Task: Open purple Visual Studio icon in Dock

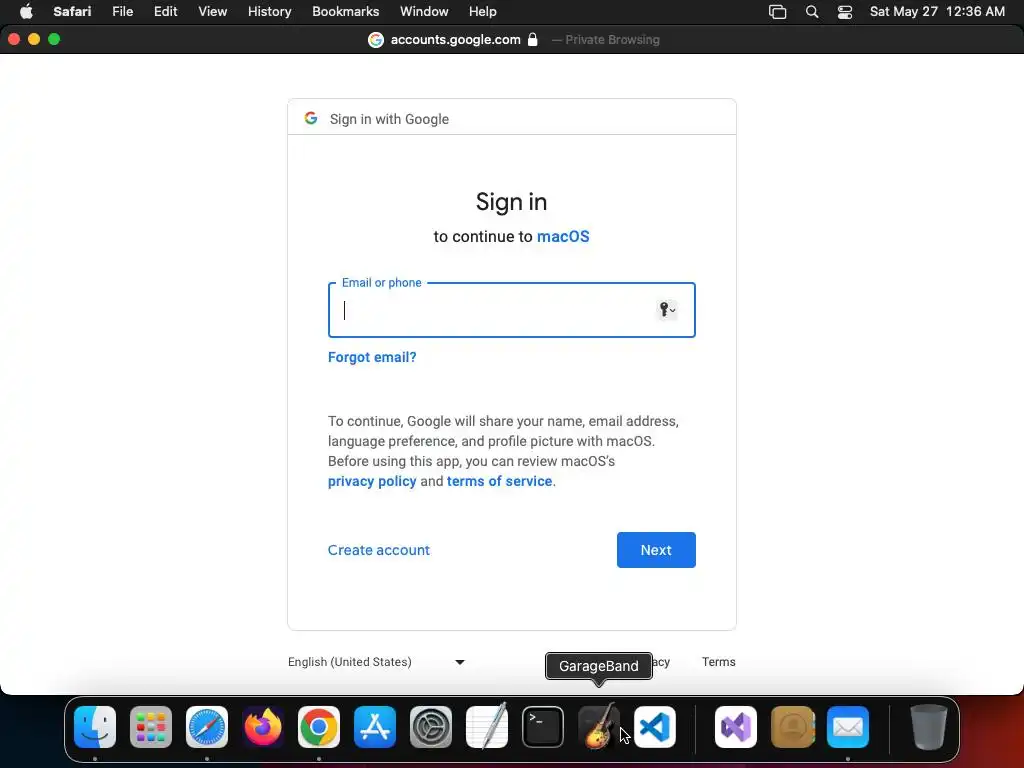Action: click(736, 727)
